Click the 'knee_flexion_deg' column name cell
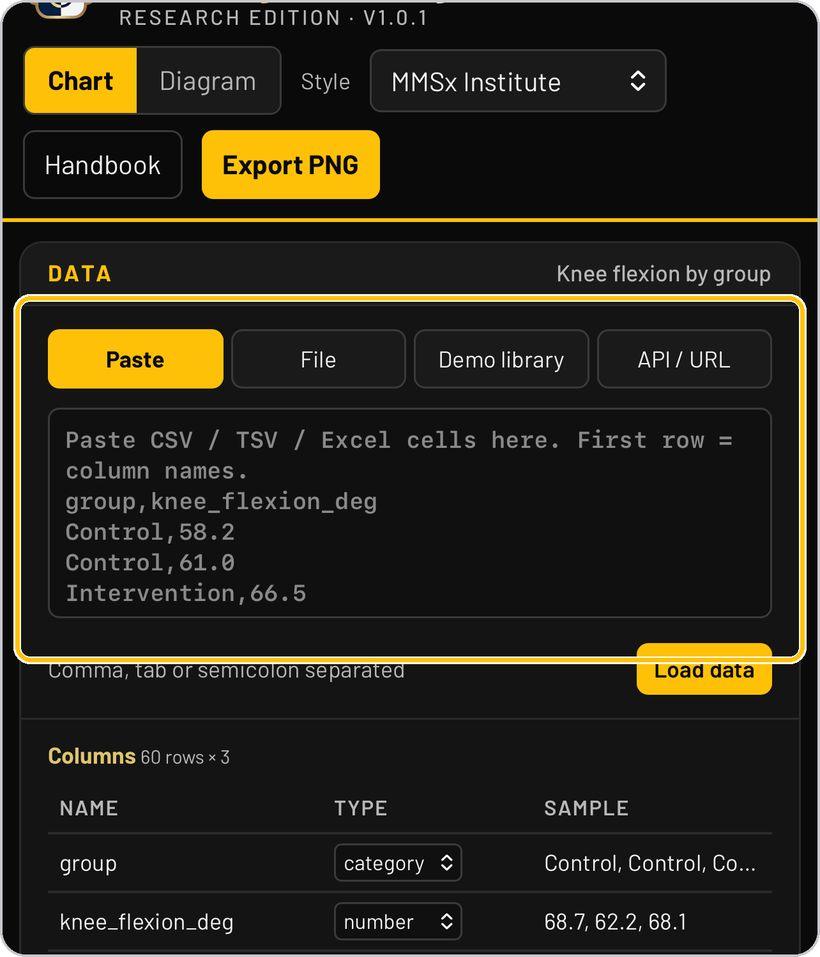Screen dimensions: 820x957 (146, 922)
